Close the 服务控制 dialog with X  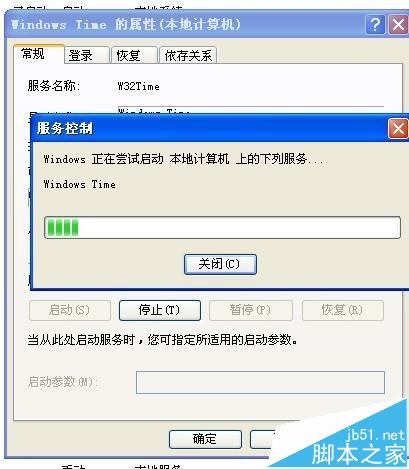[398, 129]
